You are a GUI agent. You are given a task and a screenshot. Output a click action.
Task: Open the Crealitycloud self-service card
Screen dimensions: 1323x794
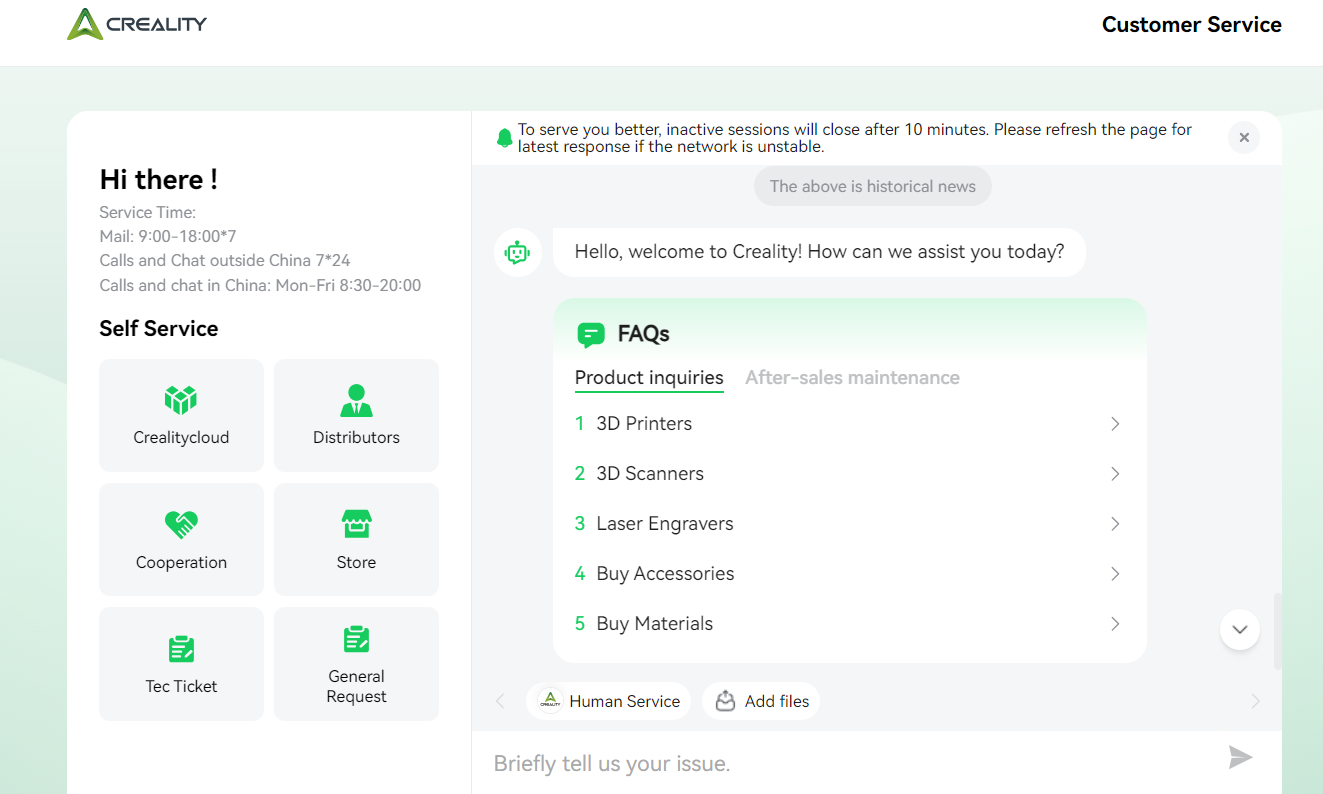pyautogui.click(x=181, y=415)
